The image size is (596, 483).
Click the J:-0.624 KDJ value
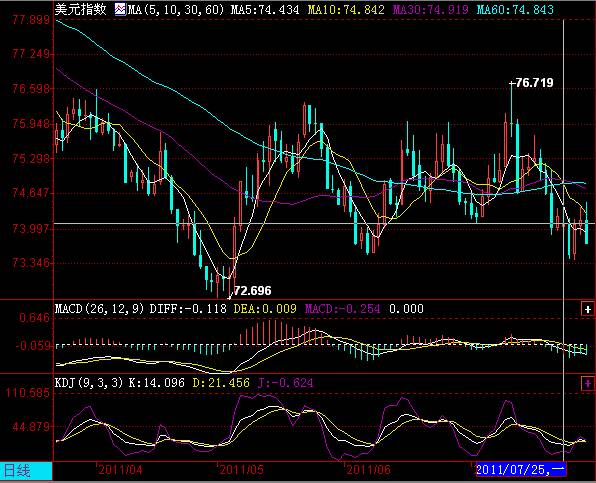point(286,383)
